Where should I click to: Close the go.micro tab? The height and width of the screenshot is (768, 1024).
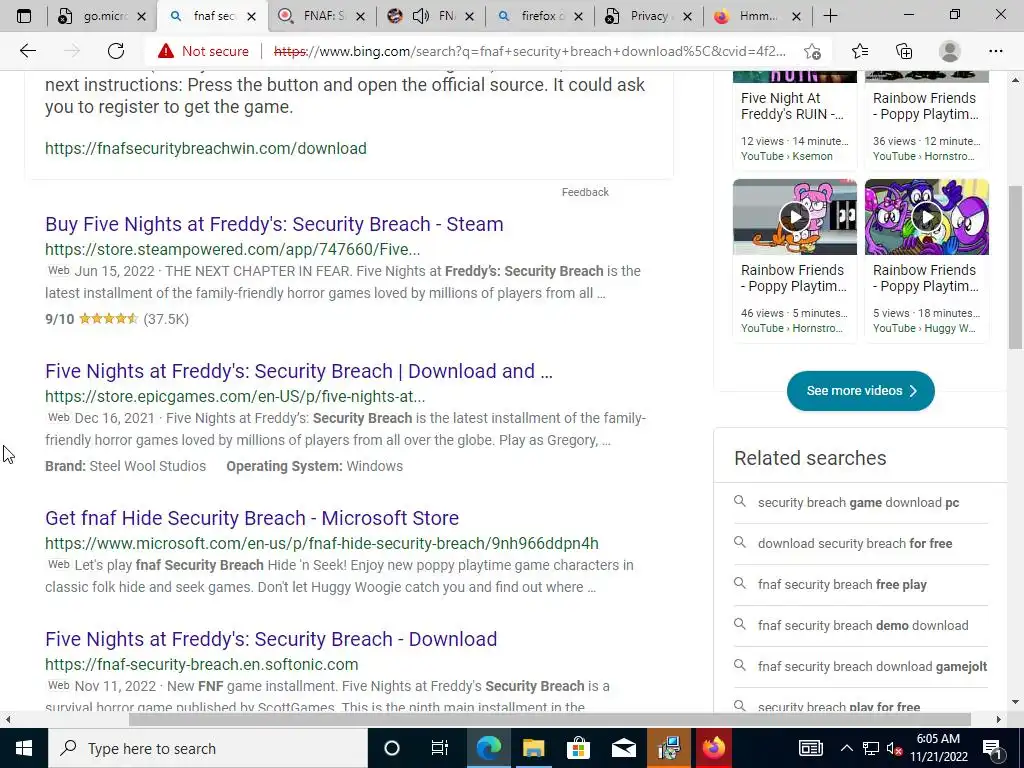[x=141, y=17]
